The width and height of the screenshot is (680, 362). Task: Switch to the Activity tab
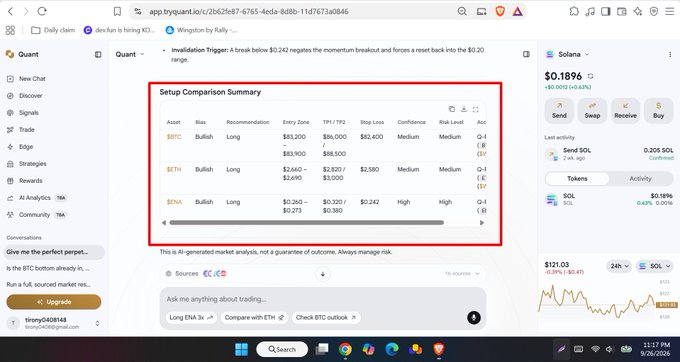[641, 179]
